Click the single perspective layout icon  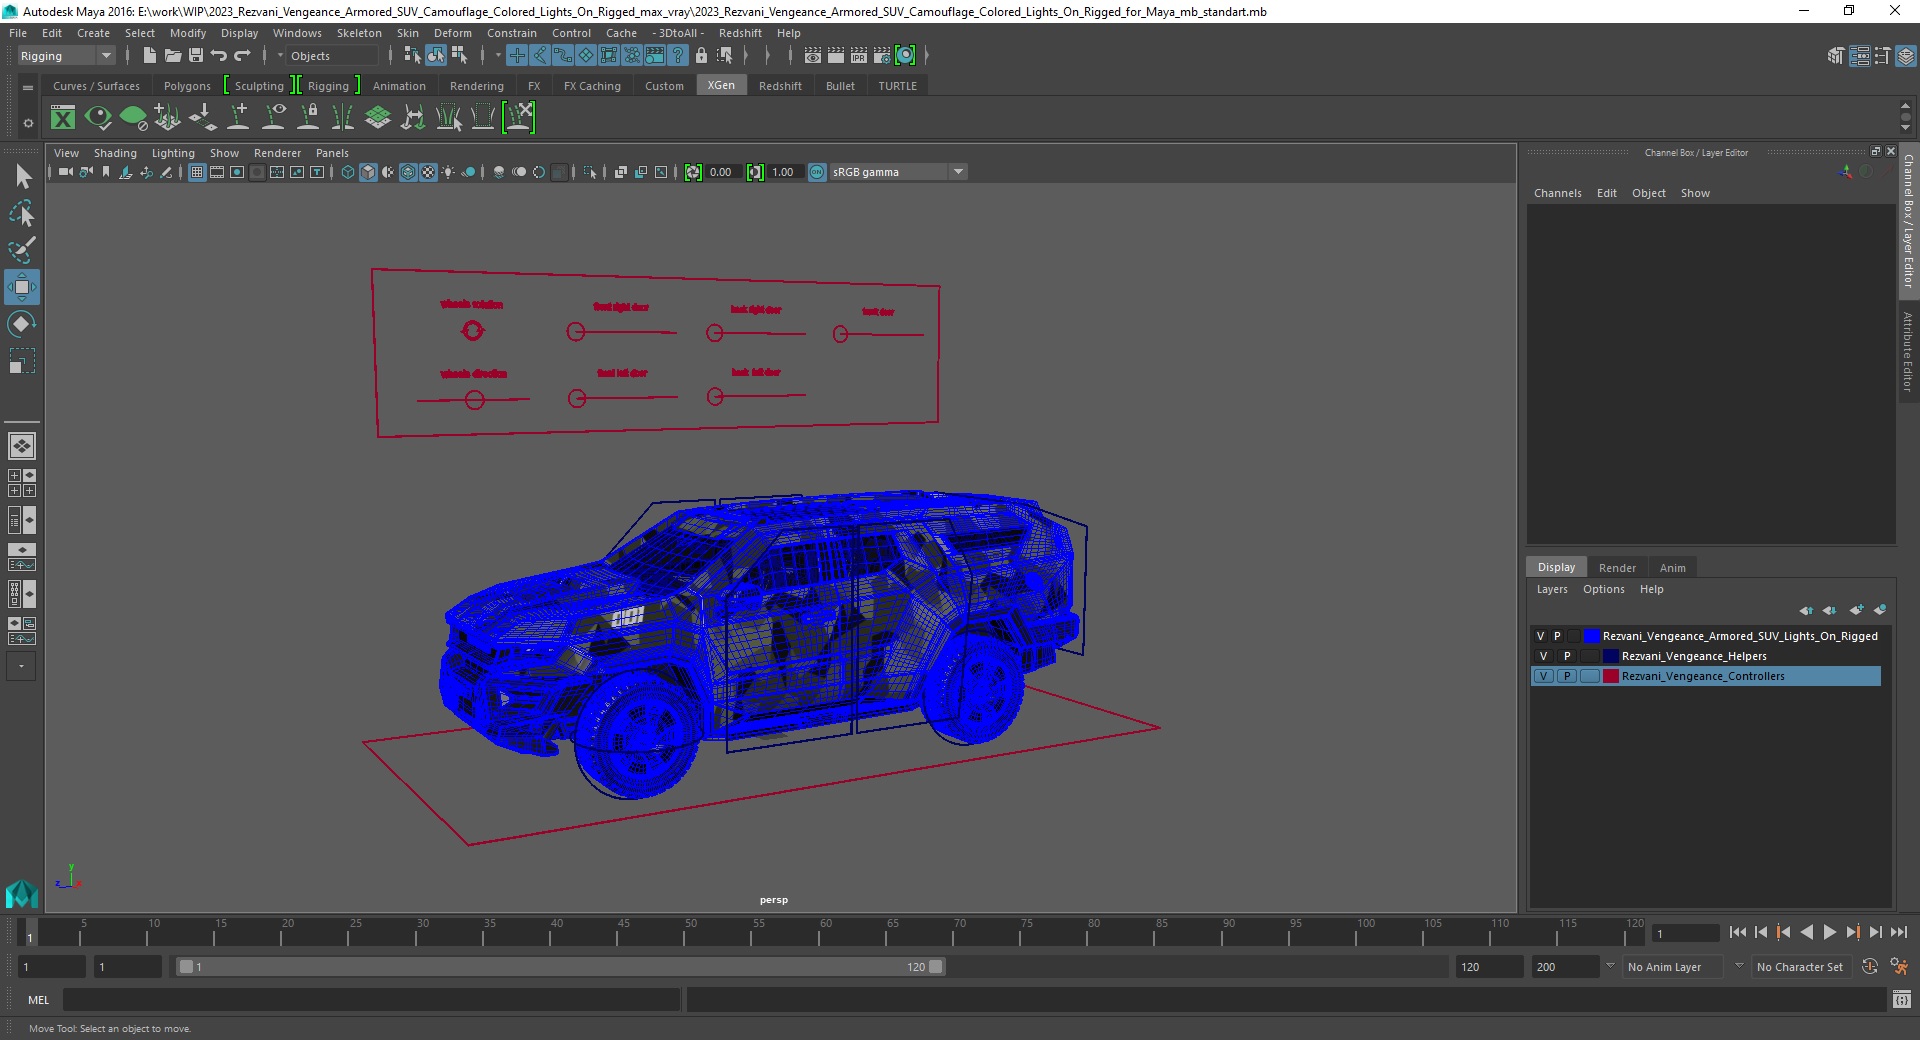22,446
